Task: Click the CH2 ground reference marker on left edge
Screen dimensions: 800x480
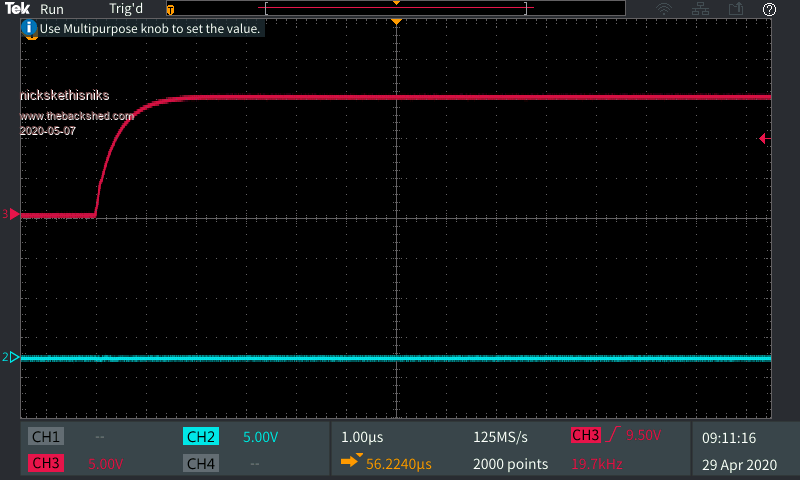Action: click(x=11, y=357)
